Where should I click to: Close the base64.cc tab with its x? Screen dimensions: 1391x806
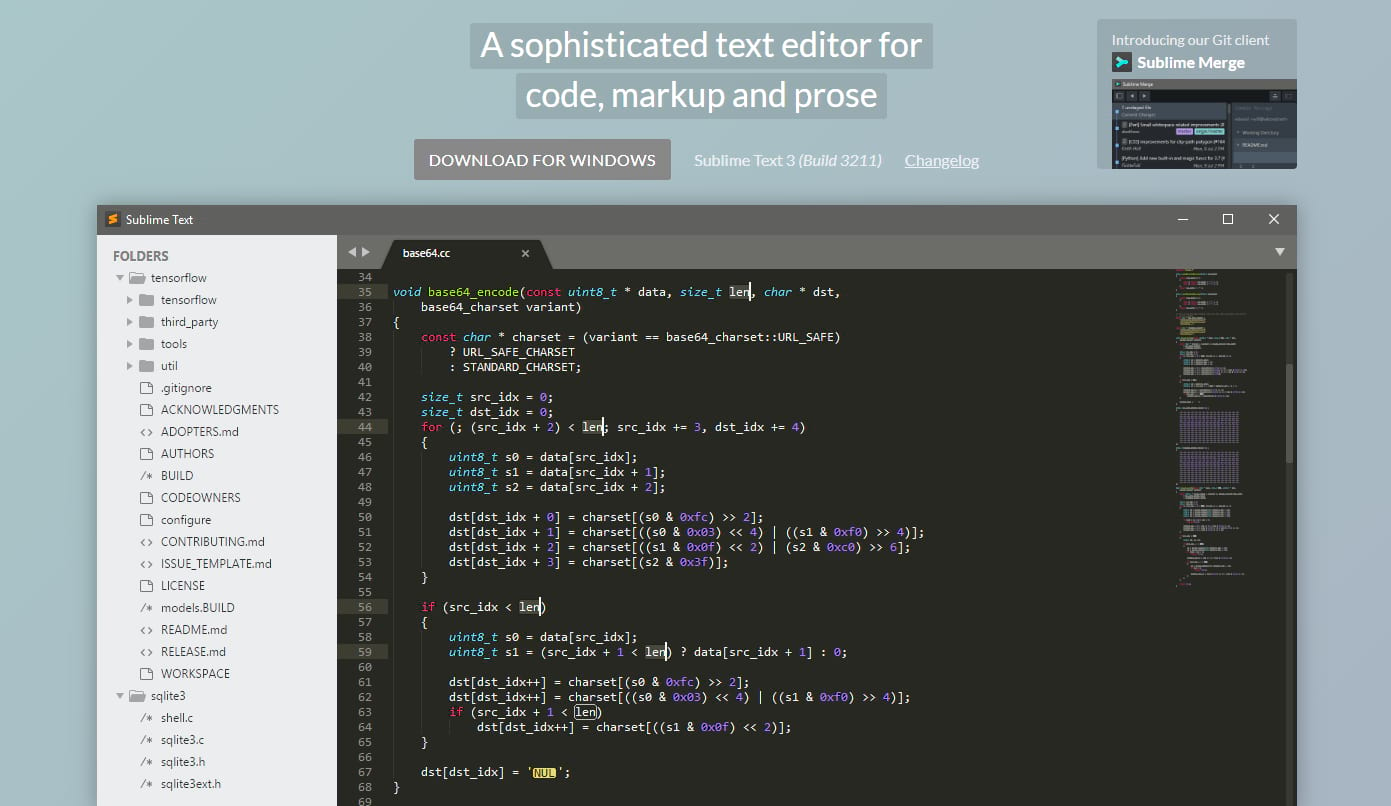point(525,253)
